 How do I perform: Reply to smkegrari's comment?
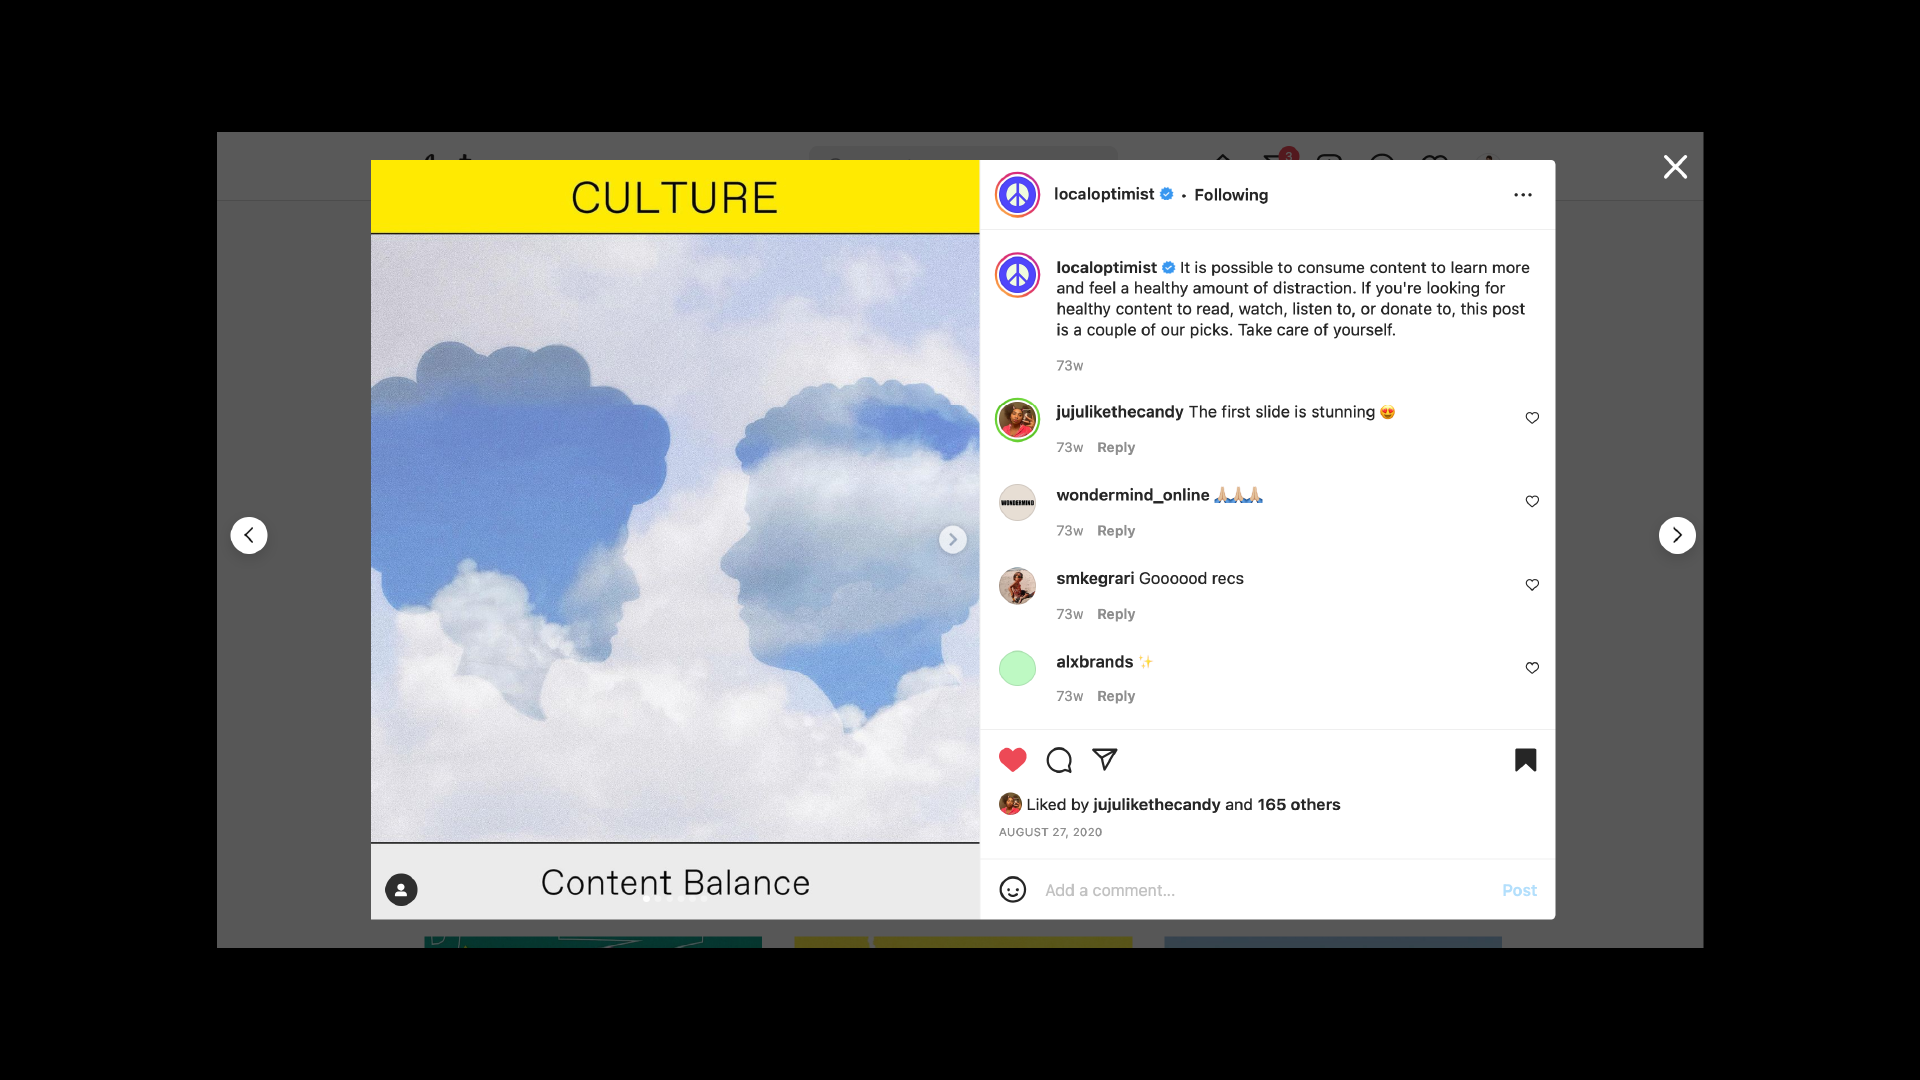coord(1115,614)
